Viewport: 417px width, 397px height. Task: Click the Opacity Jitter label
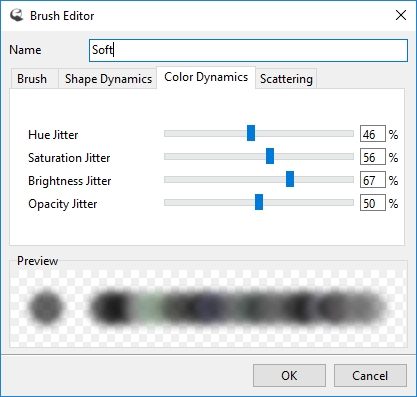click(63, 204)
